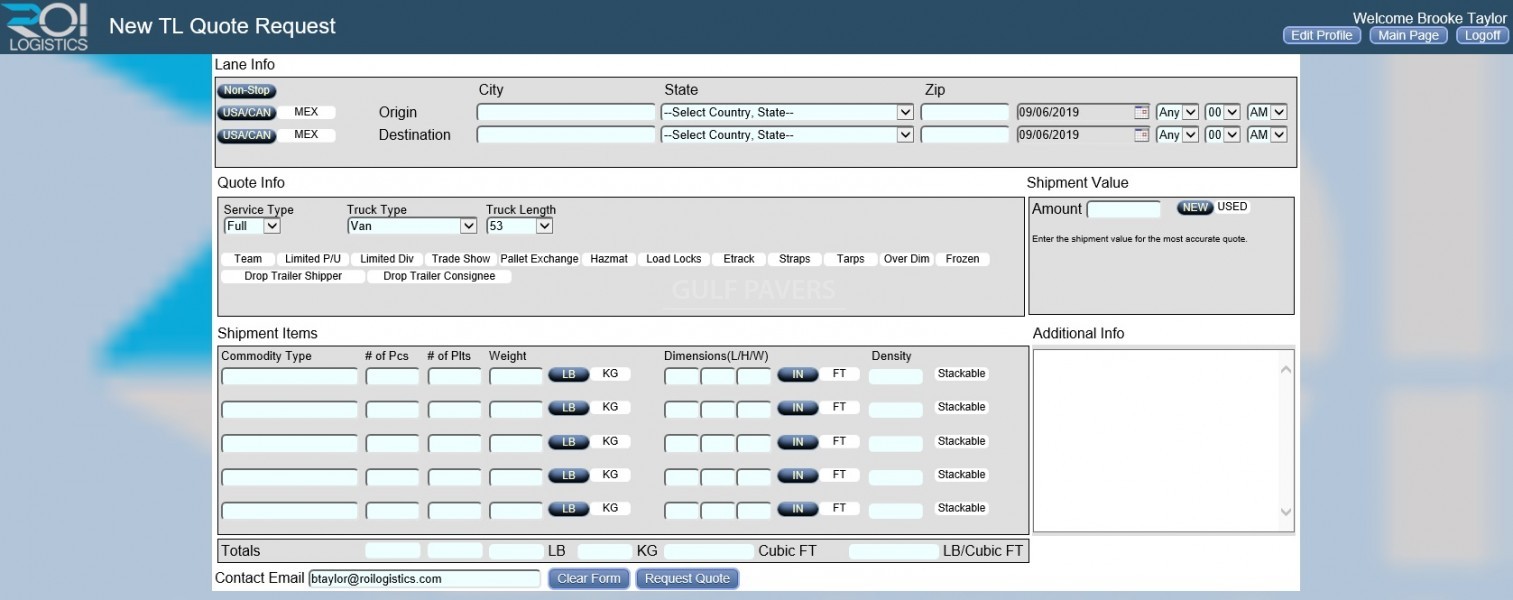This screenshot has width=1513, height=600.
Task: Enable Over Dim option
Action: (x=907, y=259)
